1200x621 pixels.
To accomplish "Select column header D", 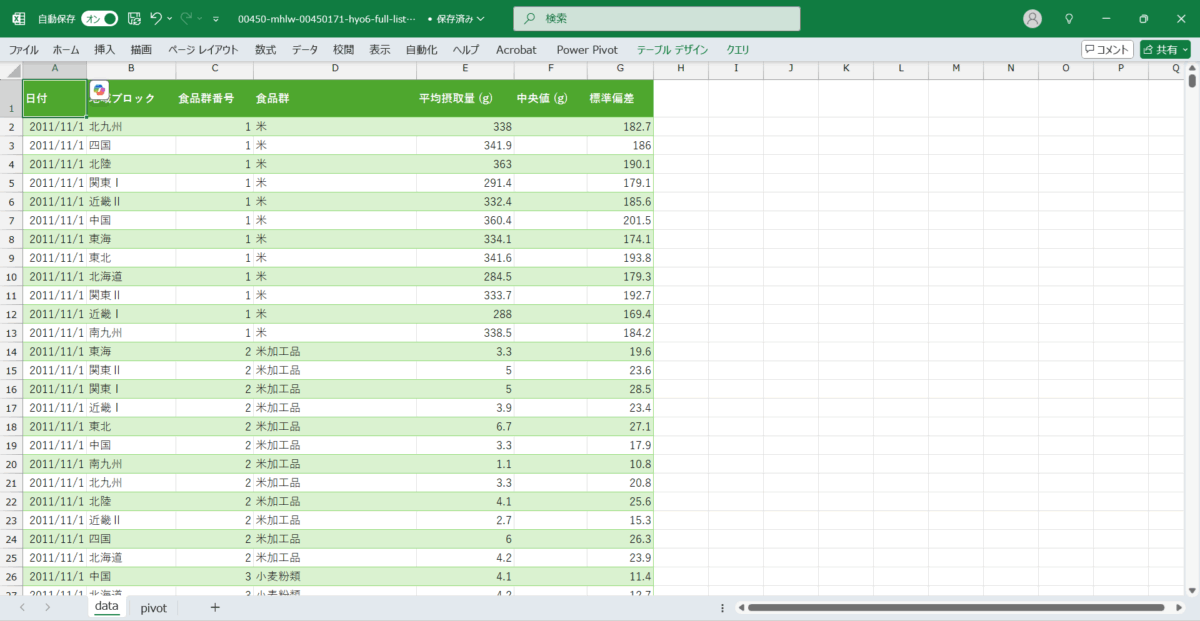I will 335,69.
